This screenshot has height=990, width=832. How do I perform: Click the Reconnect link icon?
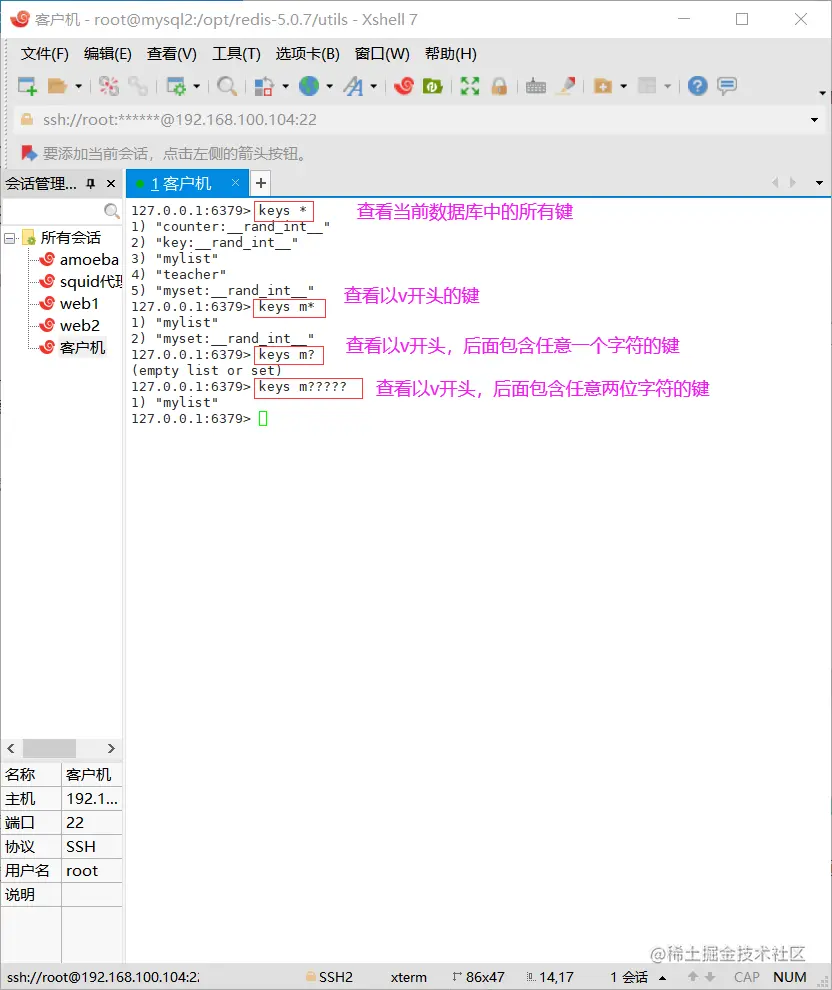pyautogui.click(x=138, y=86)
